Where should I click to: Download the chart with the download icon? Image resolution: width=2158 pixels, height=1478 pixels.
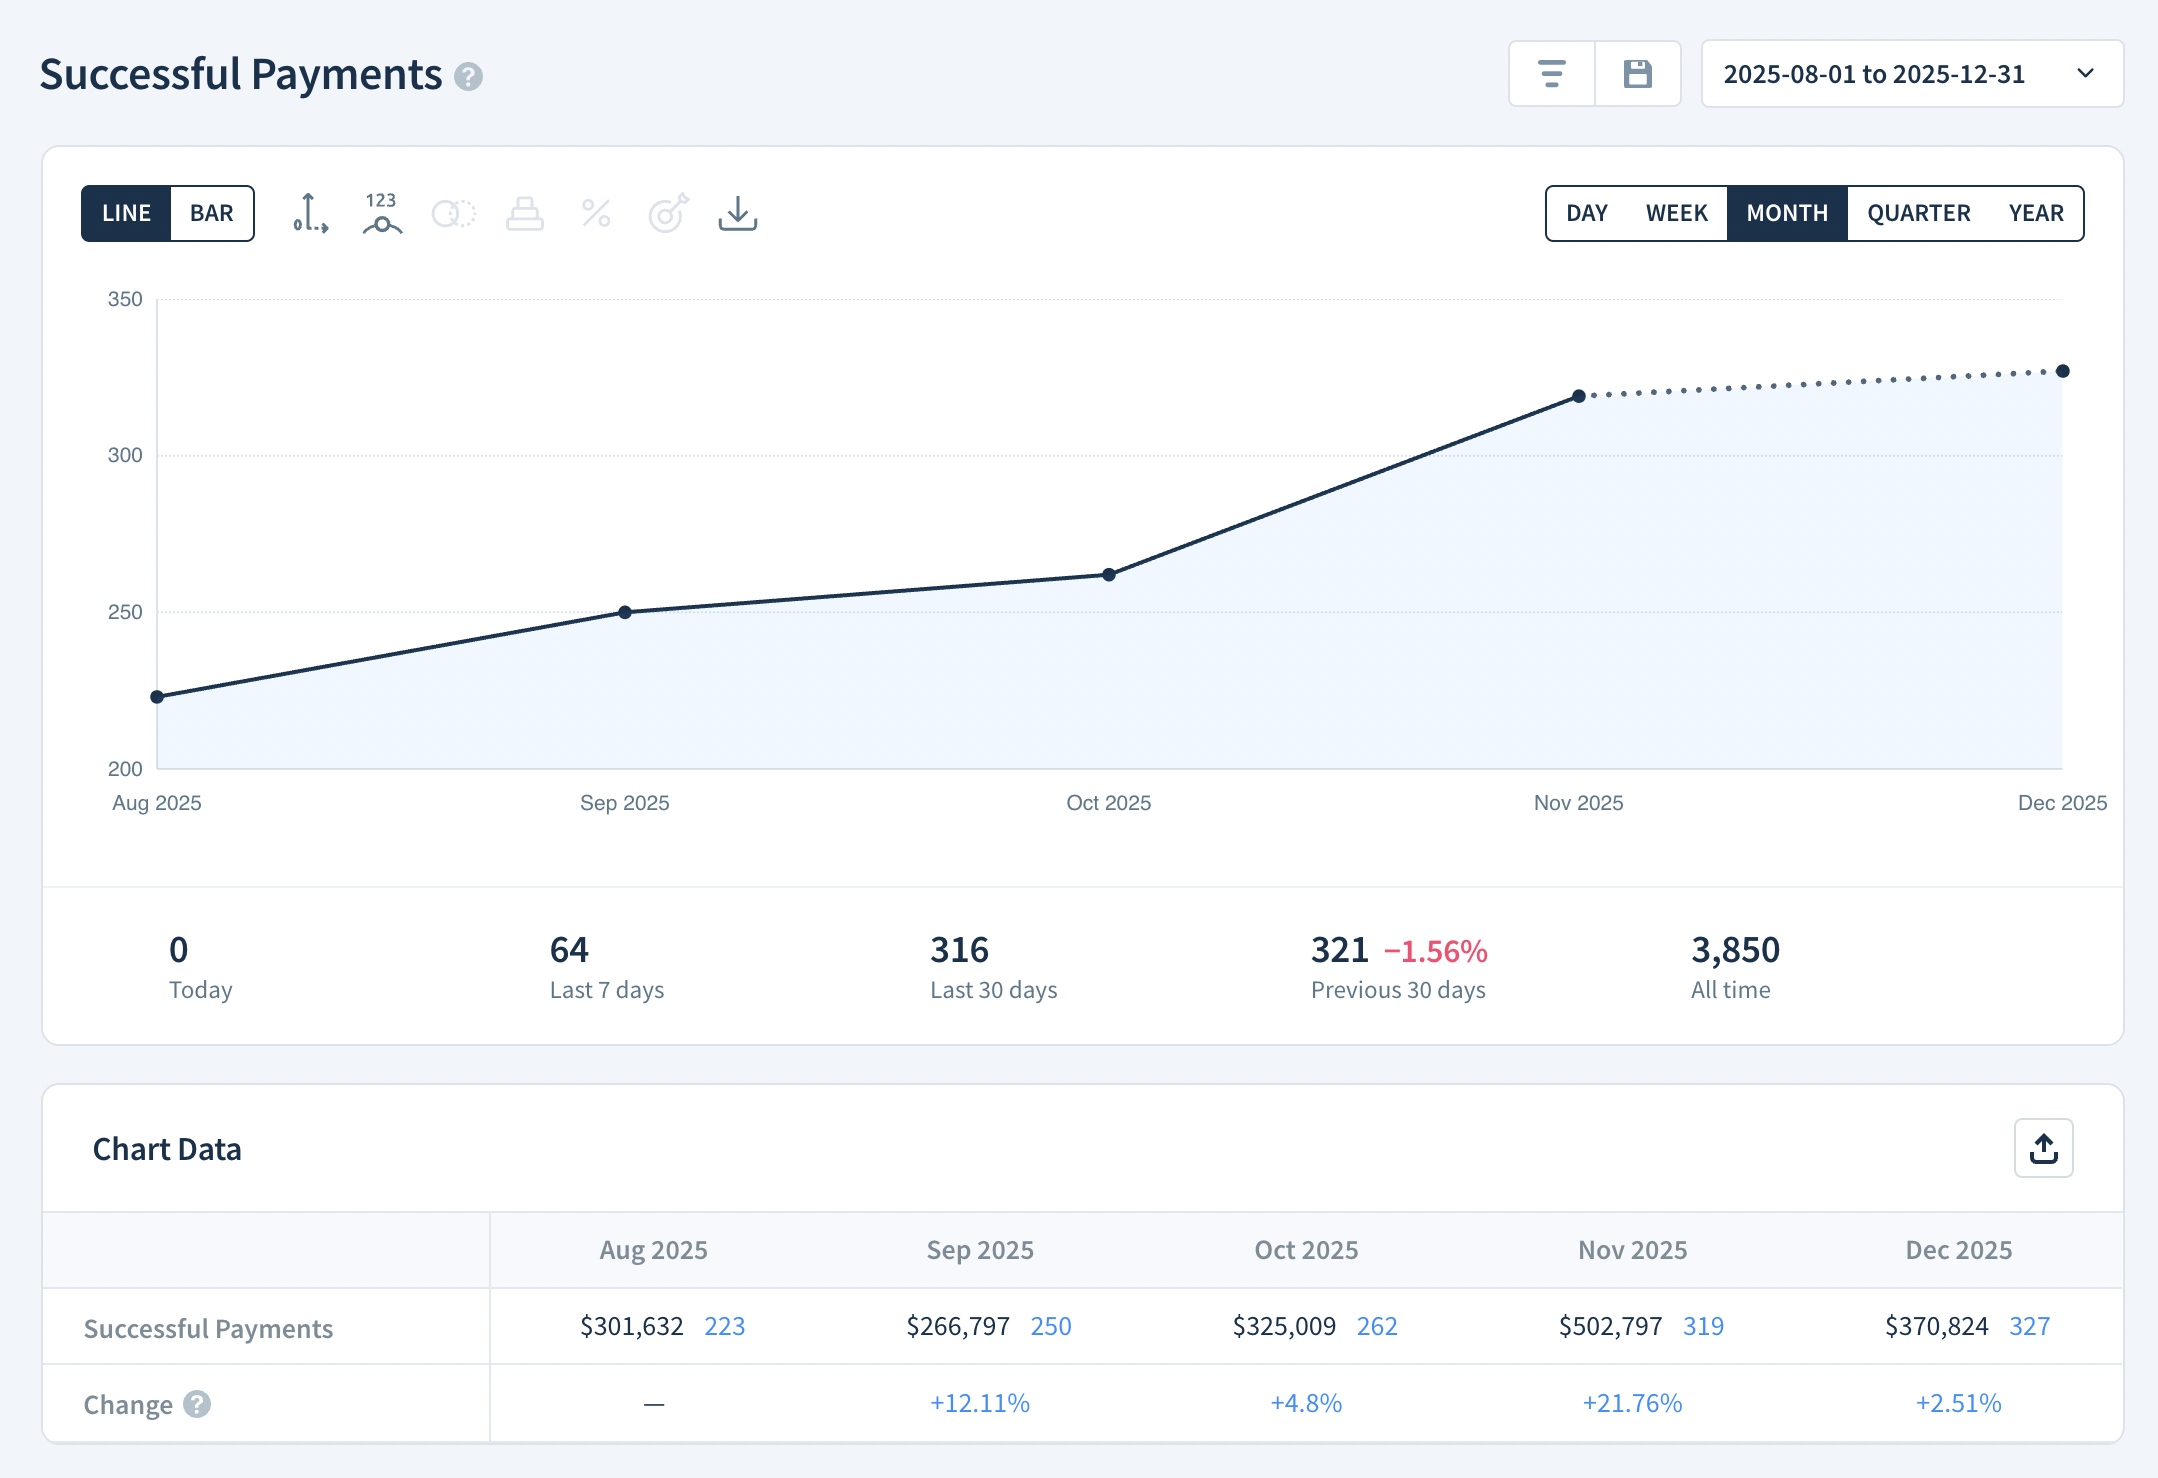738,213
